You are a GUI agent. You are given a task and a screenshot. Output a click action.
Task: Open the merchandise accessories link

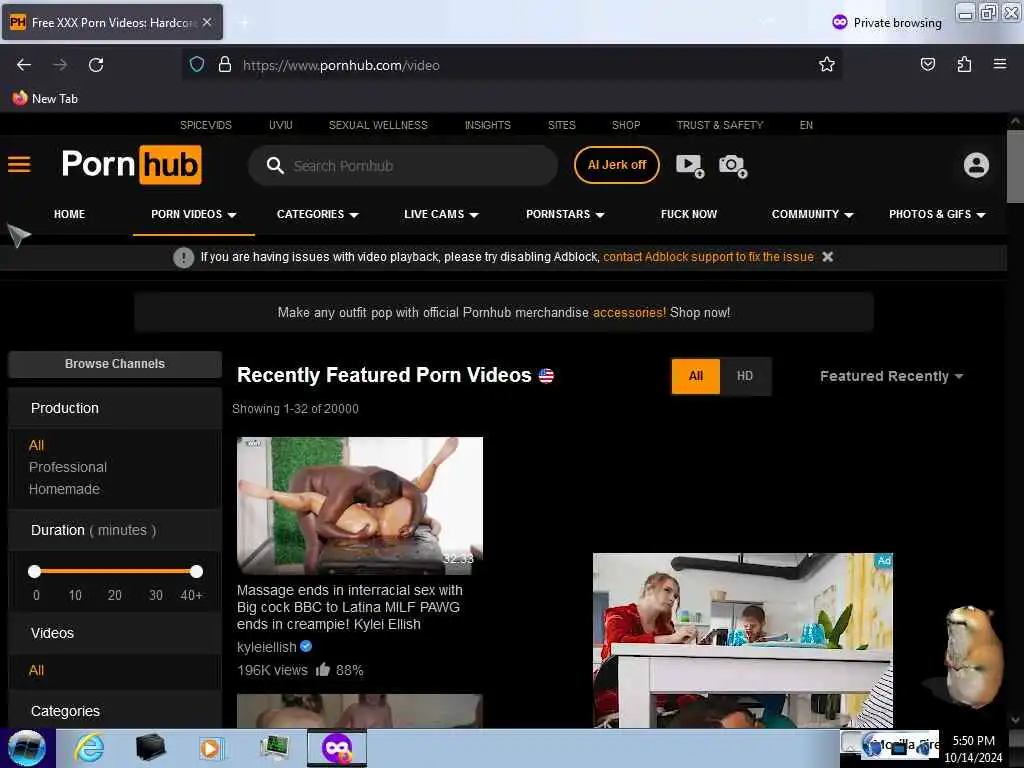[x=629, y=312]
